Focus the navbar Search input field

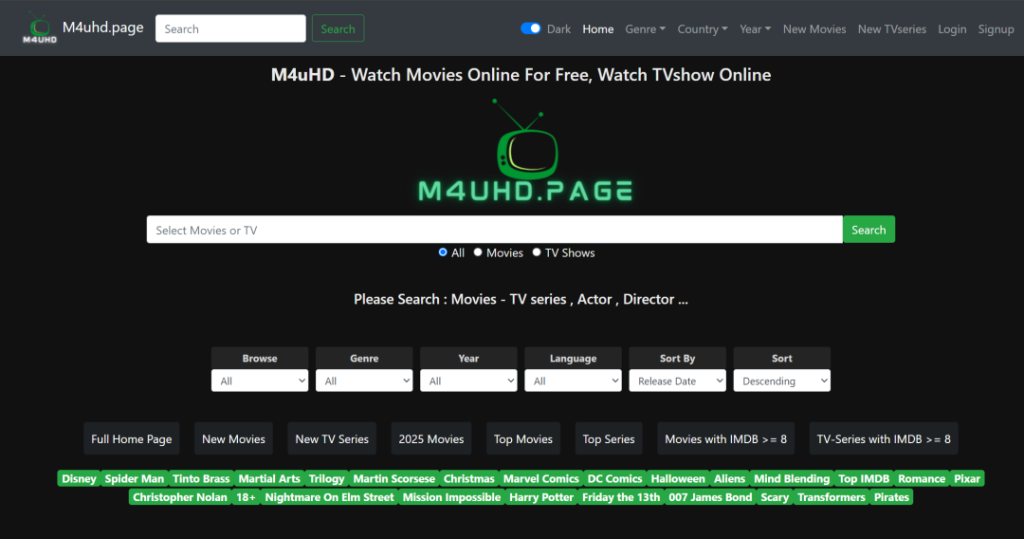(x=231, y=29)
